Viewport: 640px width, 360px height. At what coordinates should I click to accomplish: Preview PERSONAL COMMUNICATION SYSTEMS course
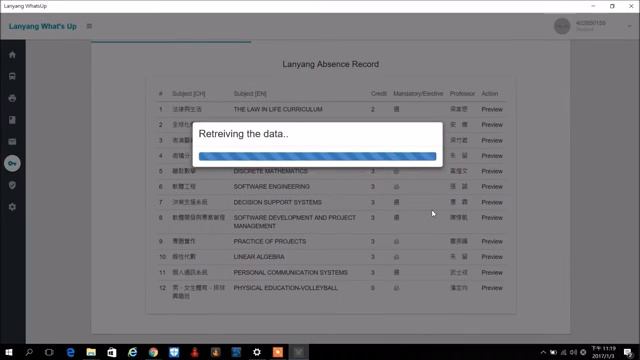pyautogui.click(x=492, y=273)
